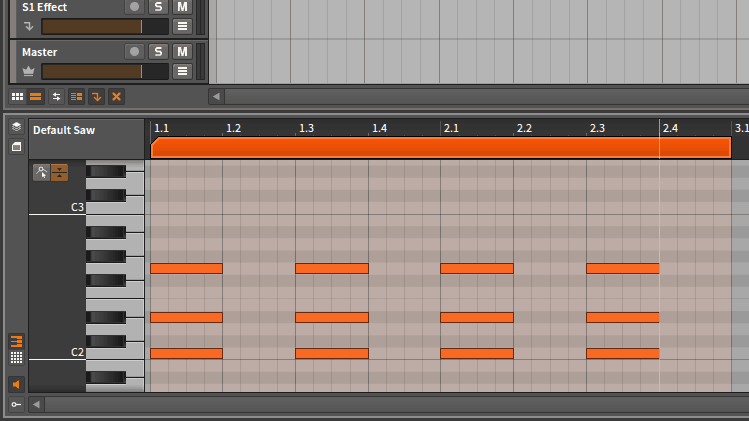This screenshot has width=749, height=421.
Task: Open Master track menu icon
Action: 182,72
